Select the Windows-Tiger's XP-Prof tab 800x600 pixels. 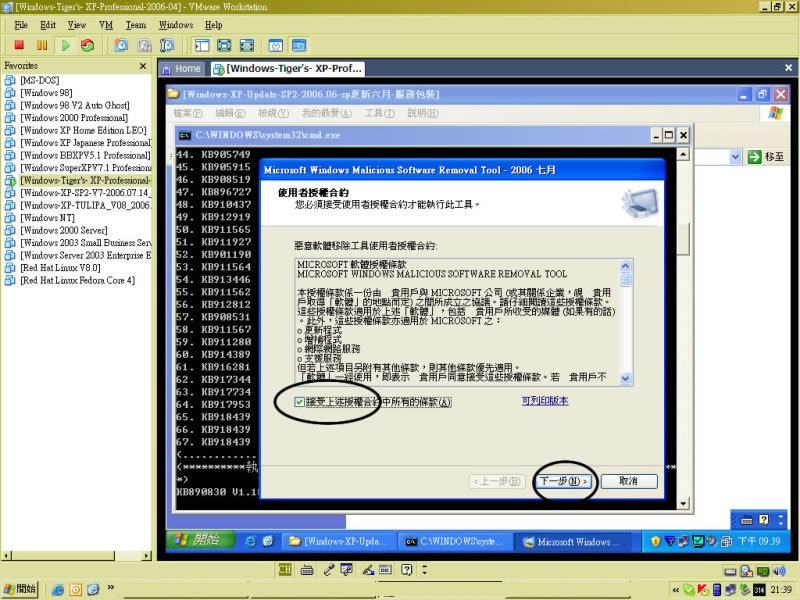(x=289, y=69)
